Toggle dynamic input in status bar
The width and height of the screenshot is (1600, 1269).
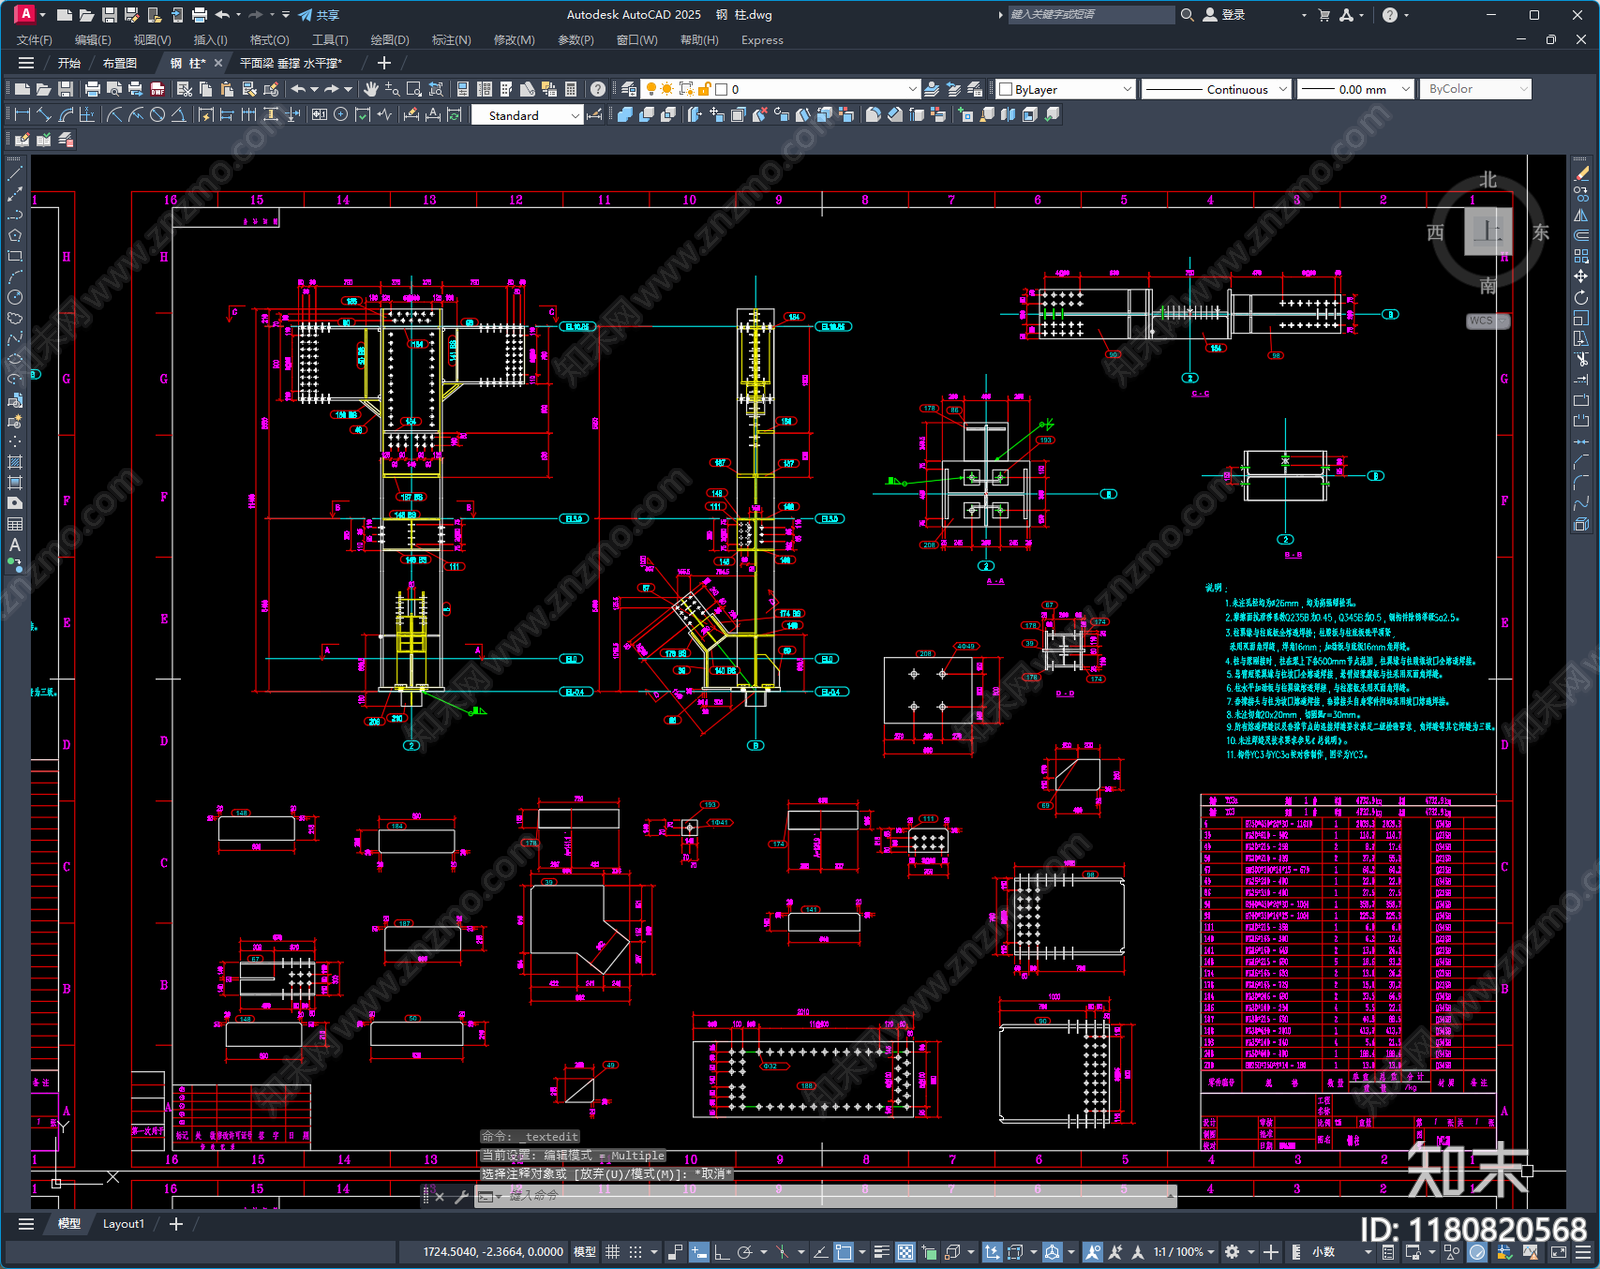click(699, 1252)
